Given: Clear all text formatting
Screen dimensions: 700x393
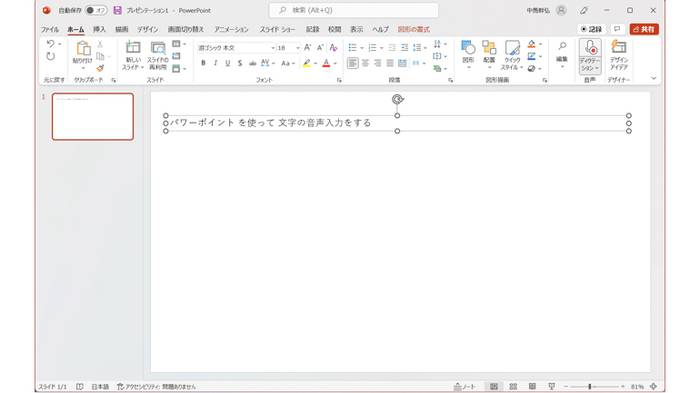Looking at the screenshot, I should (333, 48).
